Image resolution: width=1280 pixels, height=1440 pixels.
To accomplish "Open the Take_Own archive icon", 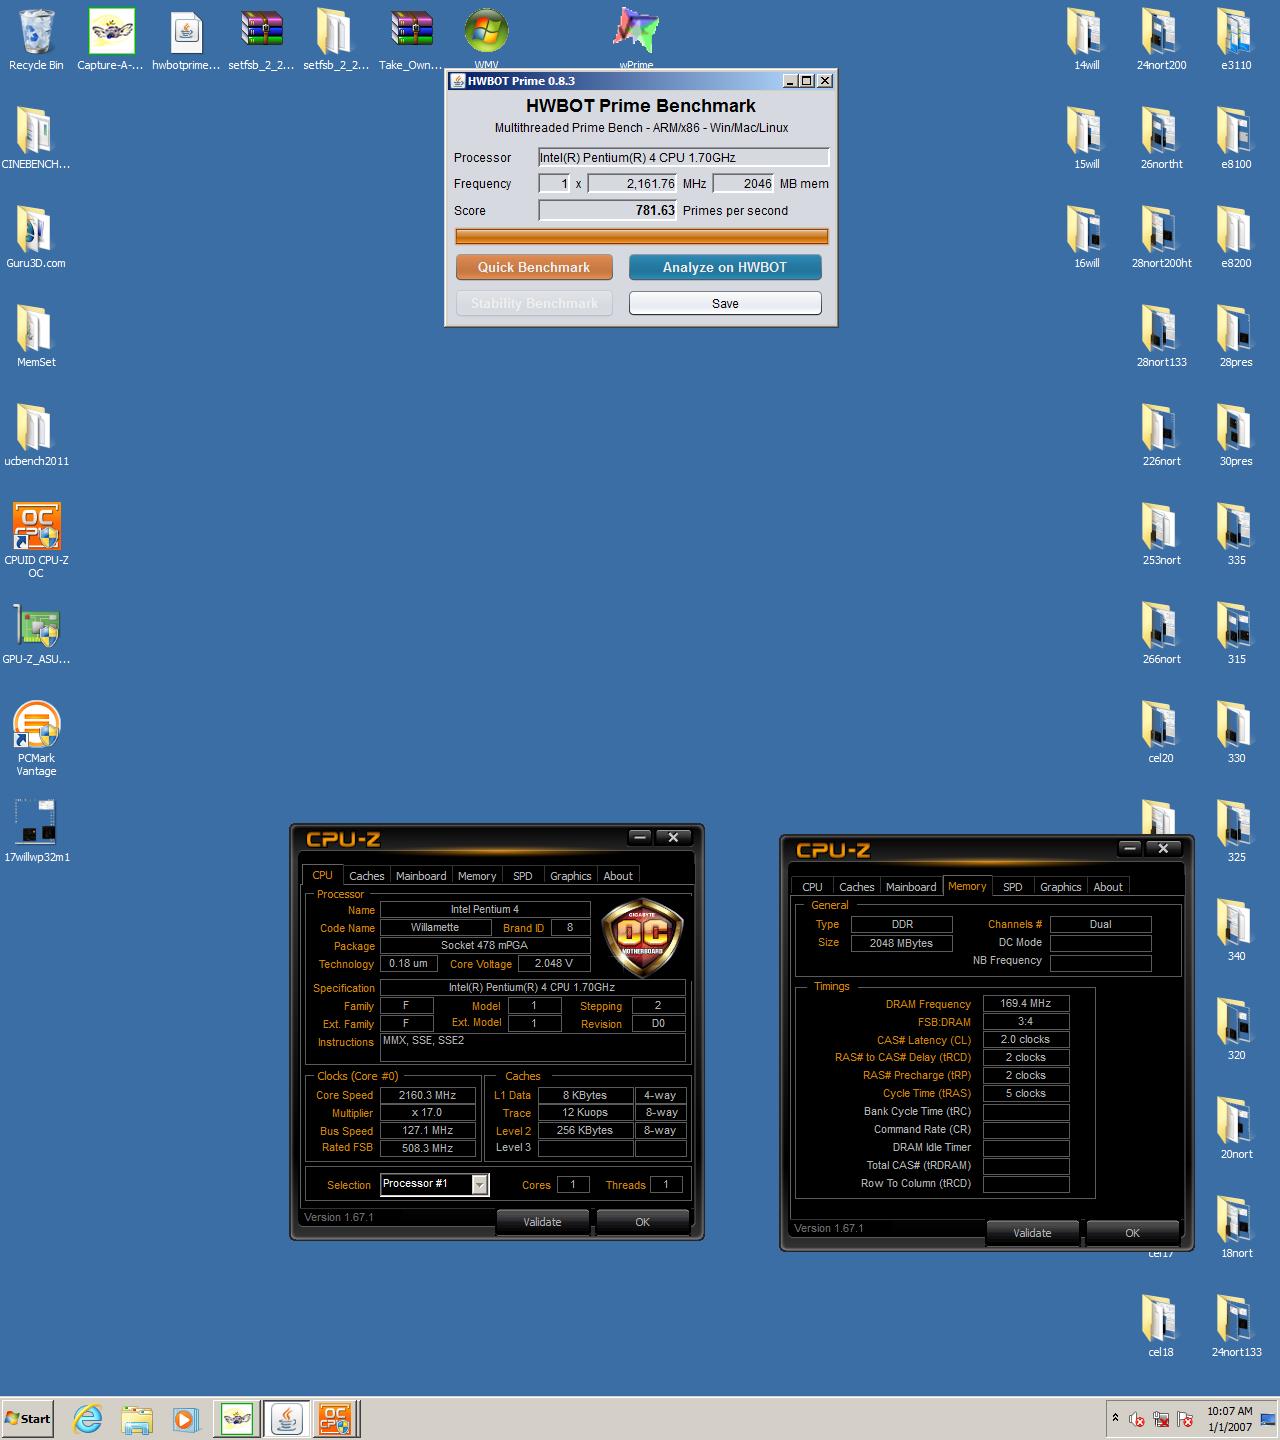I will [411, 40].
